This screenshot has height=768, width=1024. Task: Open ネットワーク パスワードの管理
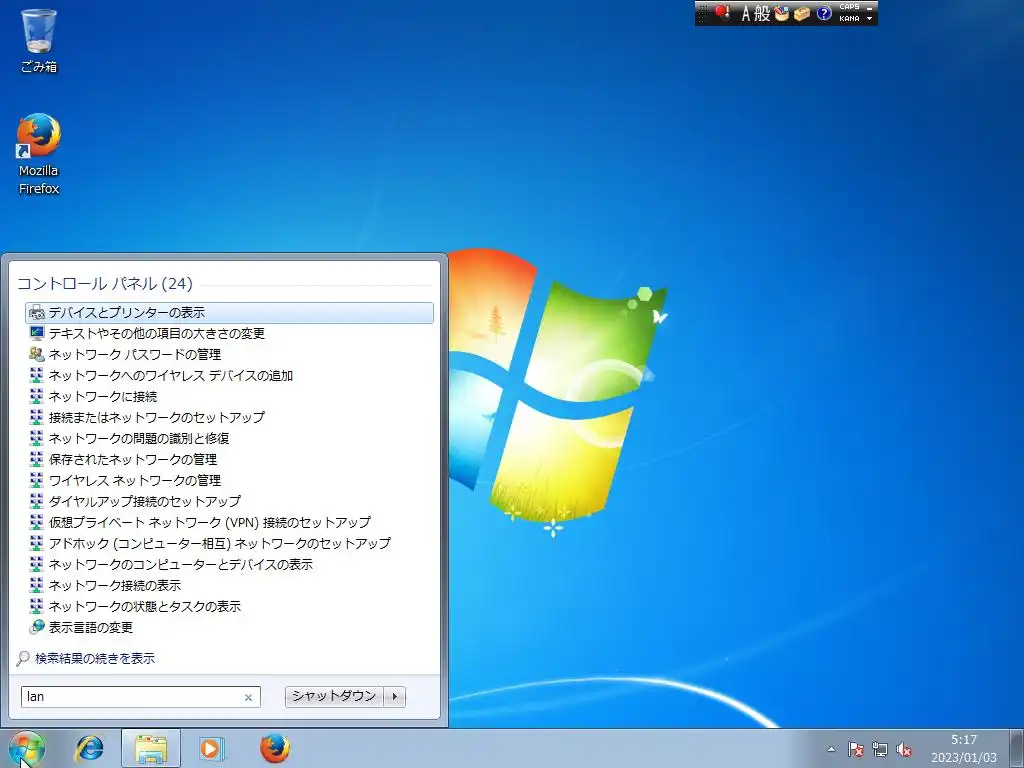click(x=229, y=355)
